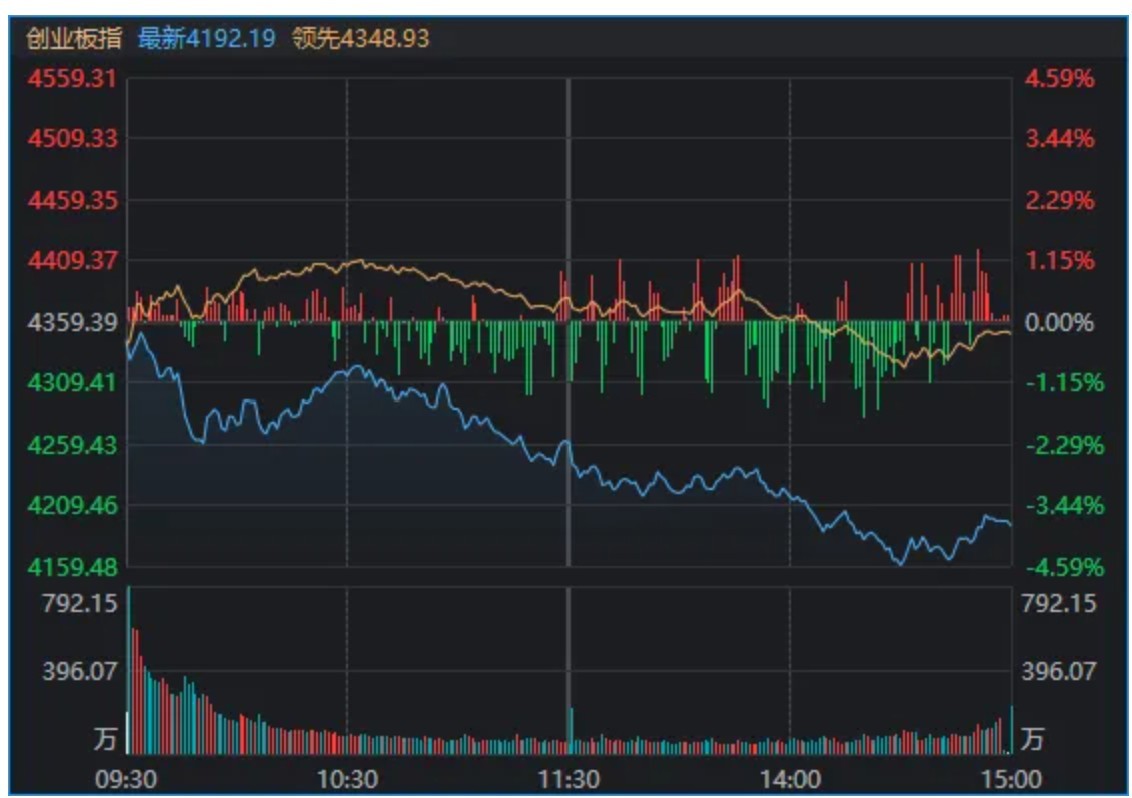
Task: Click the 领先4348.93 leading value label
Action: (x=360, y=38)
